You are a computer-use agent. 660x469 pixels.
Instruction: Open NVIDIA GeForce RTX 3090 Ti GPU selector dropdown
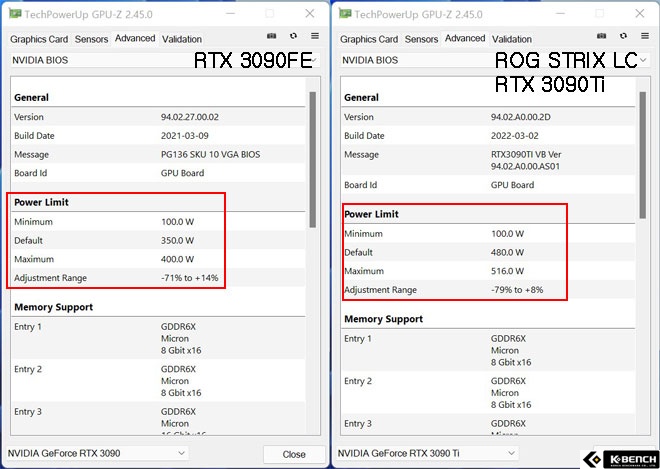point(427,453)
